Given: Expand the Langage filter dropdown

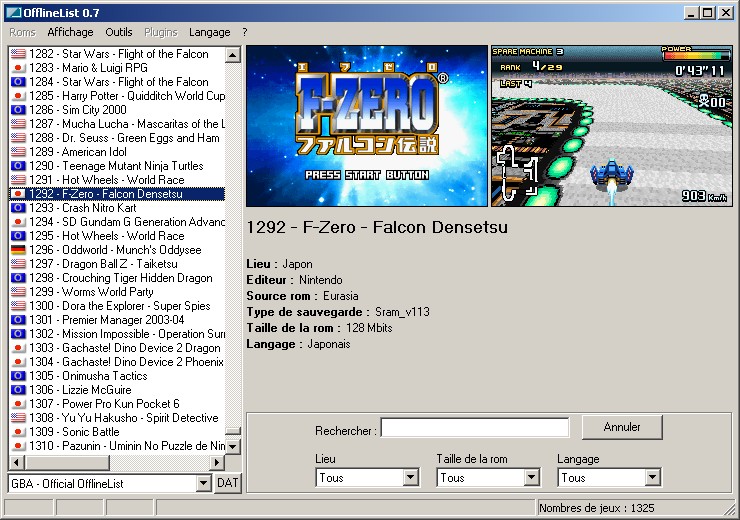Looking at the screenshot, I should [x=652, y=478].
